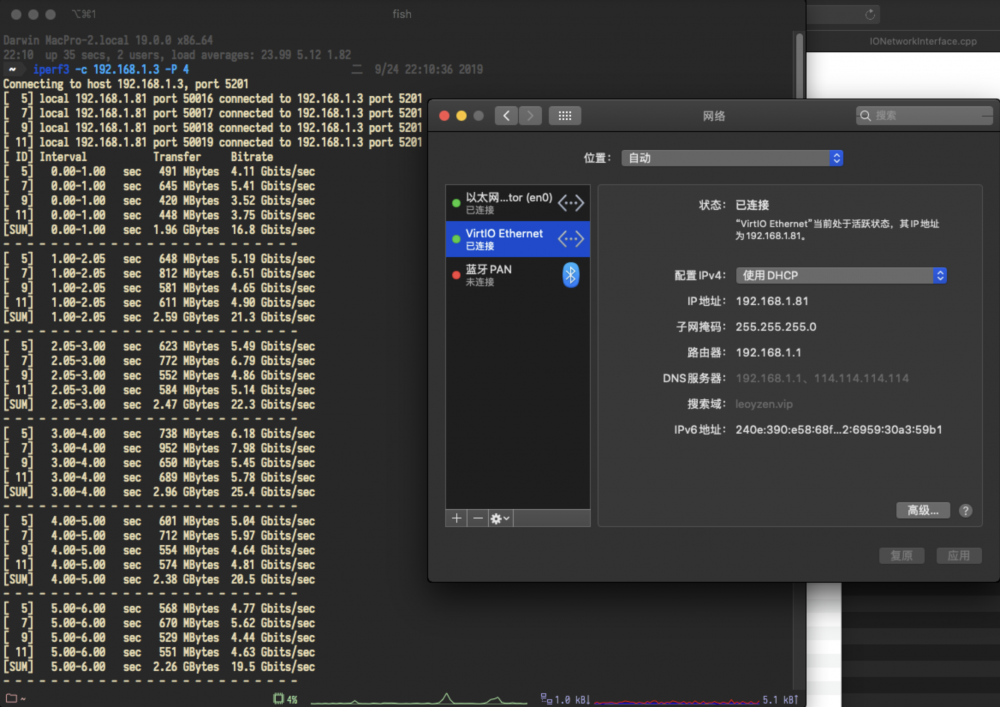
Task: Open the 配置IPv4 dropdown showing 使用 DHCP
Action: [x=841, y=275]
